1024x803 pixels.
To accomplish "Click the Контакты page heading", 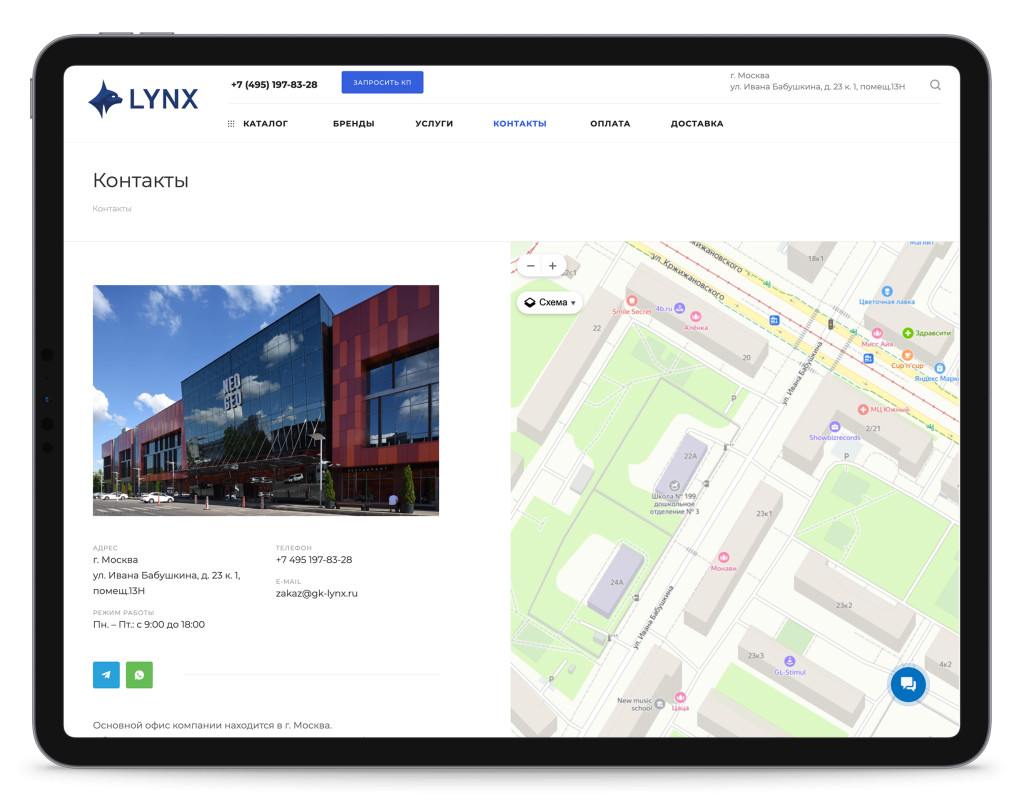I will (x=140, y=180).
